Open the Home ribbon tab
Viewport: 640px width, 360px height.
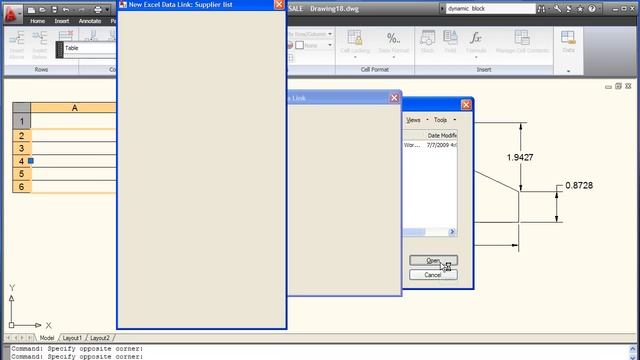point(38,21)
